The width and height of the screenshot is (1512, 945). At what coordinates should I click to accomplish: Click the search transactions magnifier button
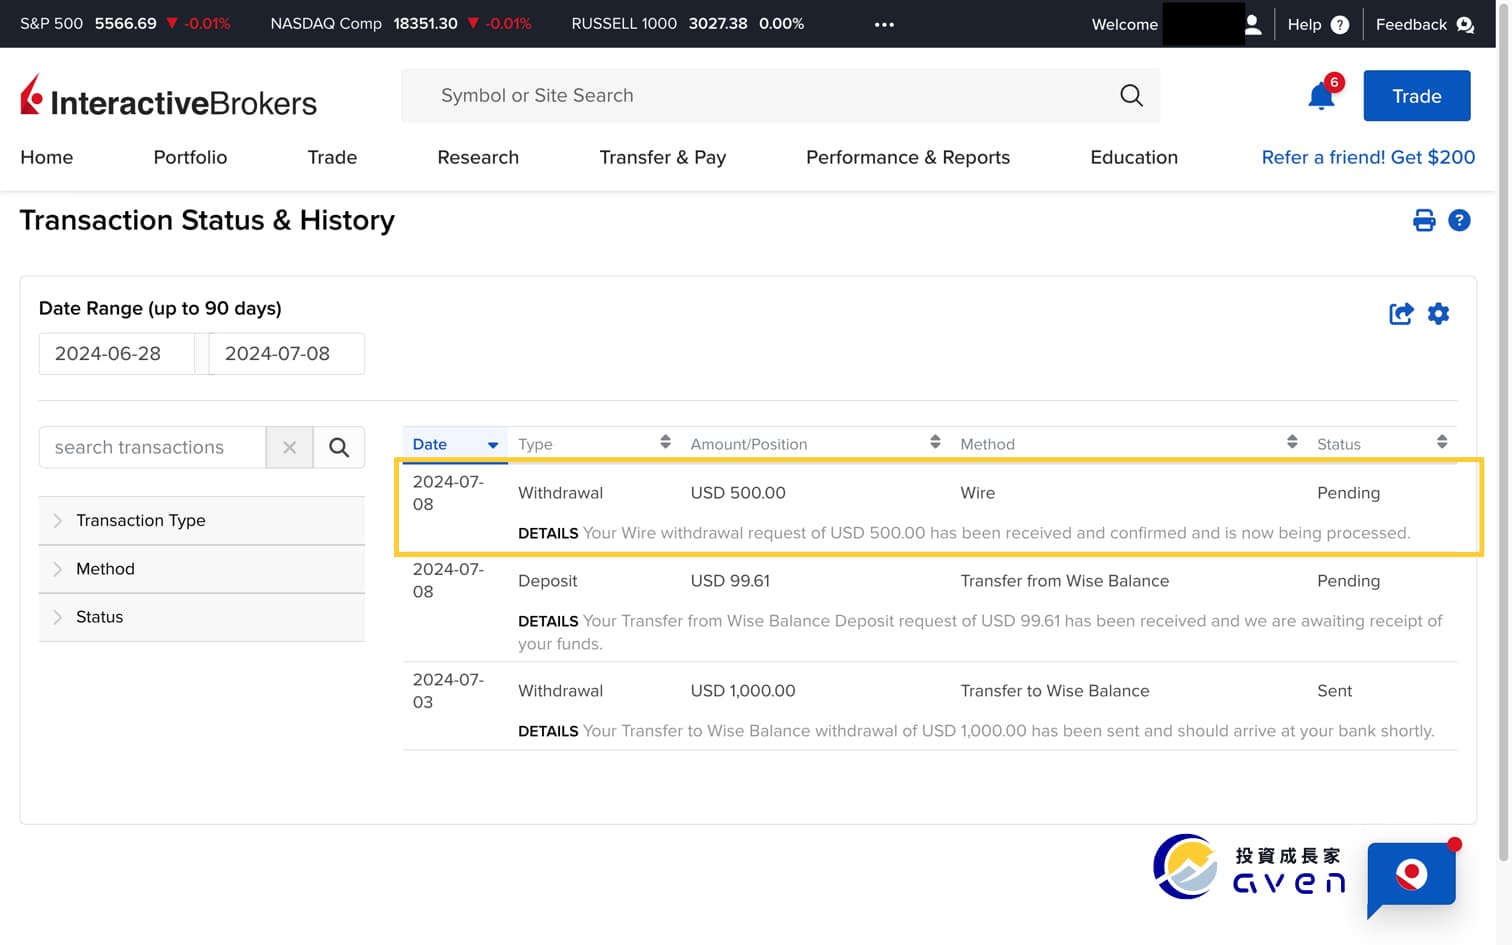(x=339, y=447)
